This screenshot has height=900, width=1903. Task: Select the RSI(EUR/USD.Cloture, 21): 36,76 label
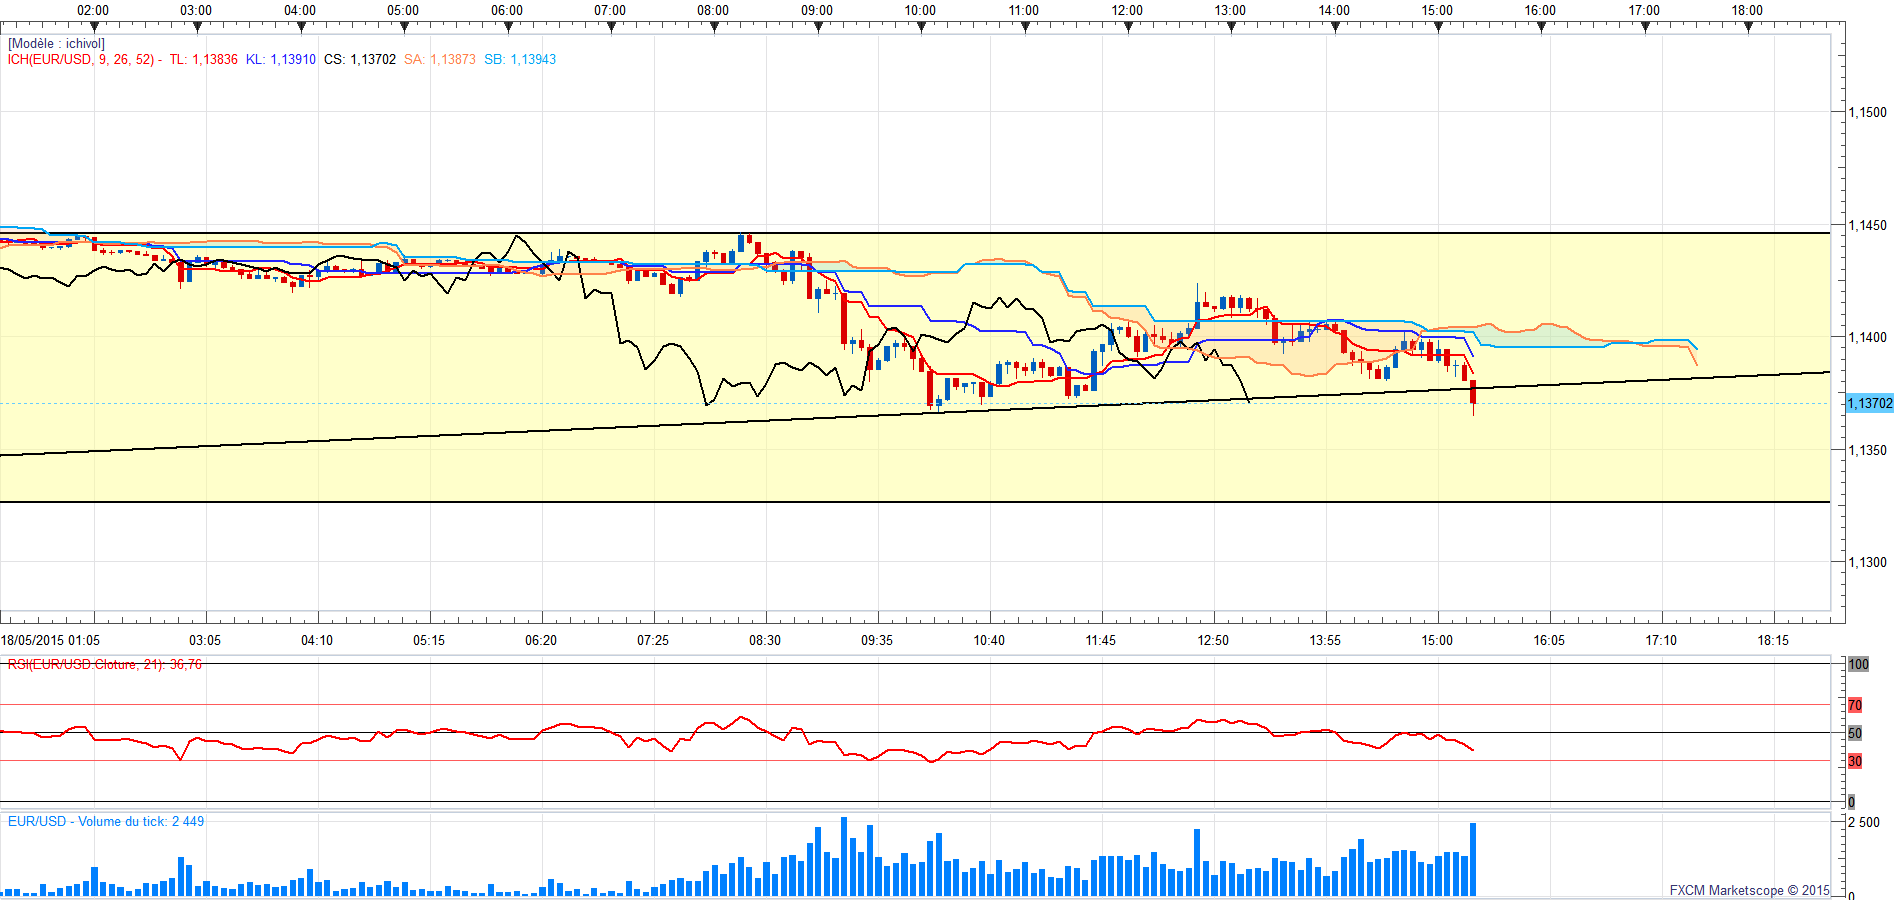point(105,665)
